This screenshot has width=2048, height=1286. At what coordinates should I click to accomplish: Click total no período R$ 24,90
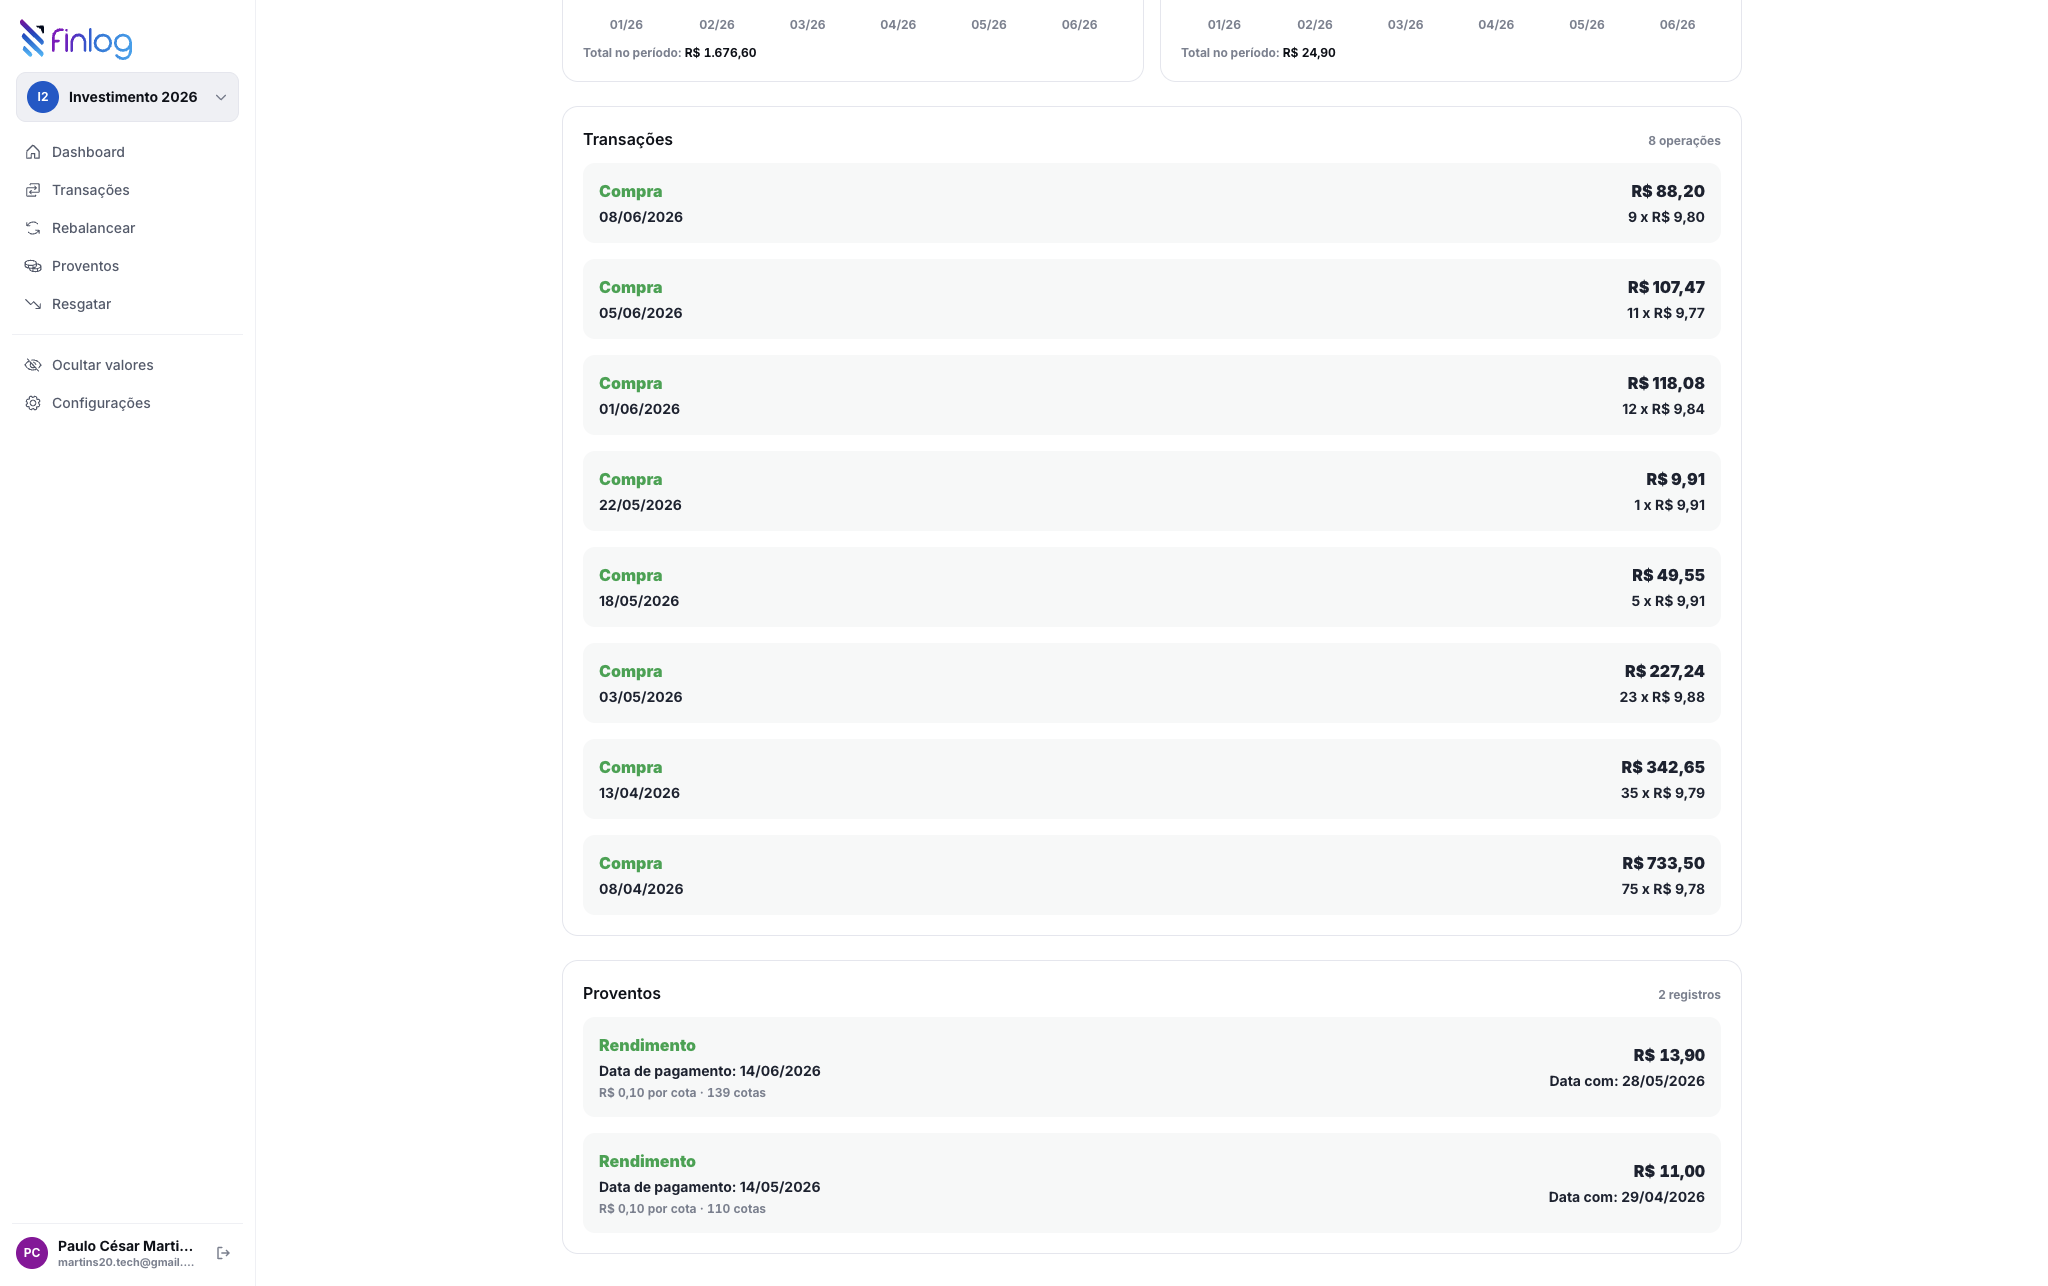pyautogui.click(x=1258, y=53)
